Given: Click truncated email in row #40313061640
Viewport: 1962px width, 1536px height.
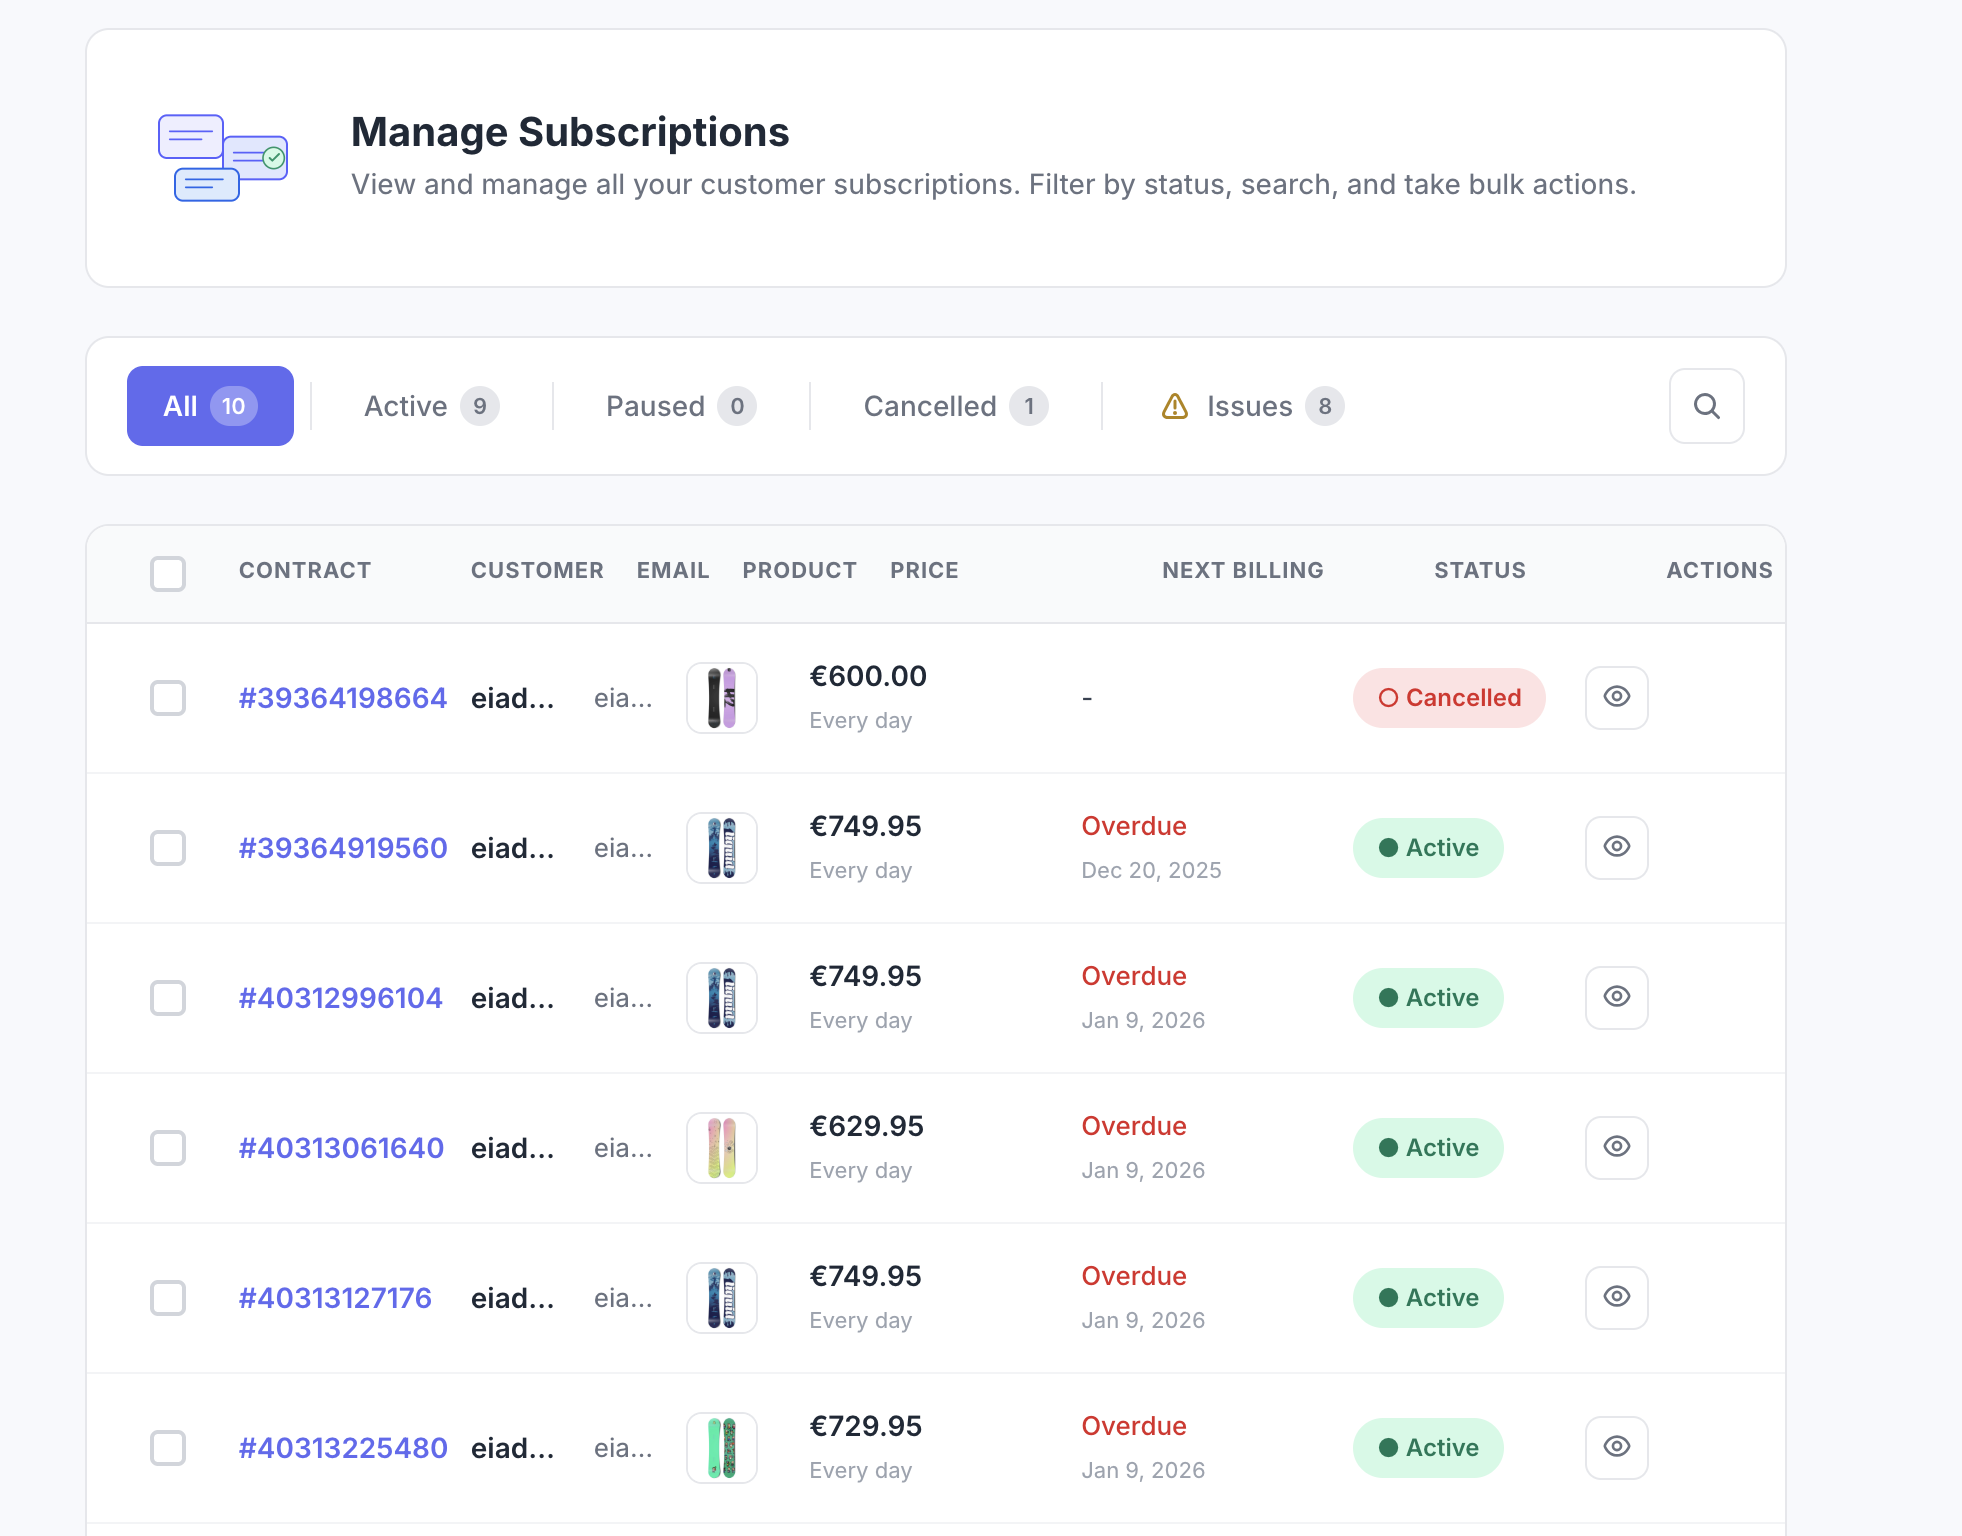Looking at the screenshot, I should [x=623, y=1148].
